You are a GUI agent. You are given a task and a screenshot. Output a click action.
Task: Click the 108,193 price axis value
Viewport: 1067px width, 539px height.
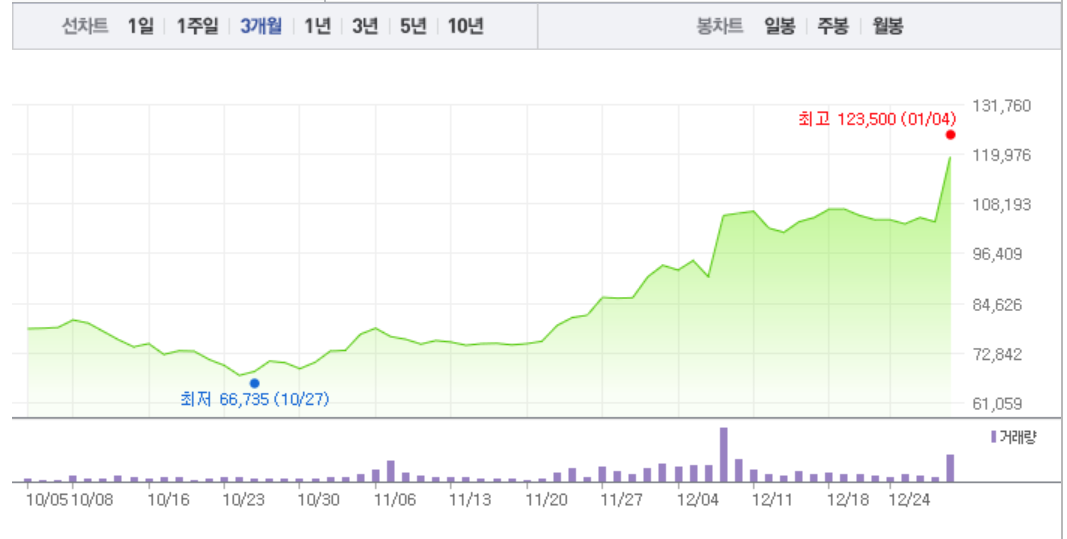point(1002,205)
